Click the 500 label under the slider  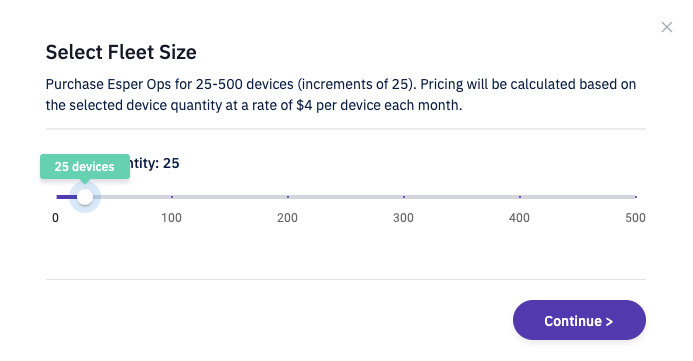(635, 218)
